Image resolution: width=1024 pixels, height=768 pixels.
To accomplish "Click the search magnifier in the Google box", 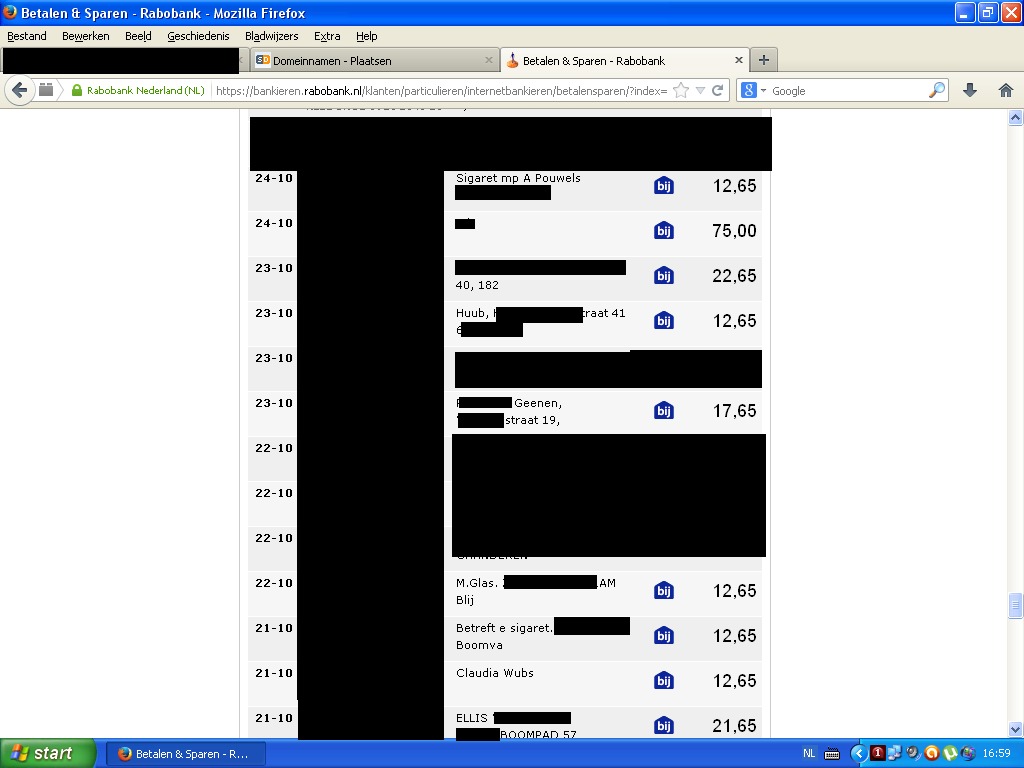I will tap(937, 90).
